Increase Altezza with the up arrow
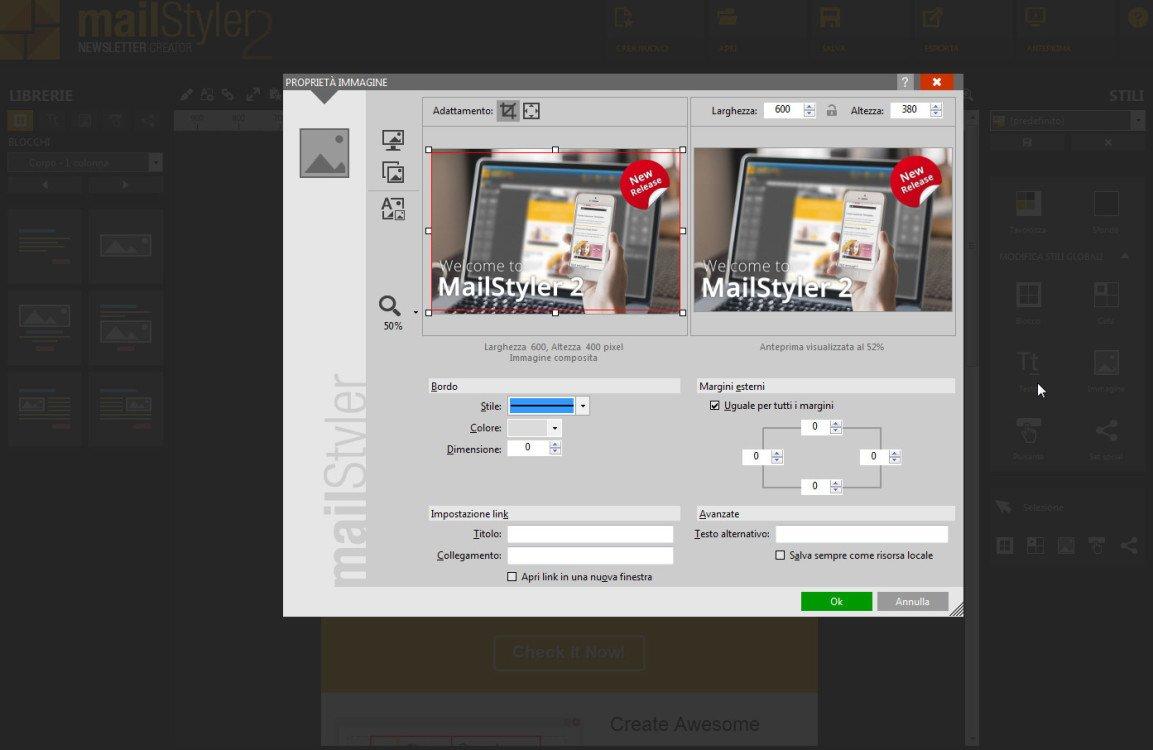This screenshot has width=1153, height=750. pyautogui.click(x=936, y=106)
